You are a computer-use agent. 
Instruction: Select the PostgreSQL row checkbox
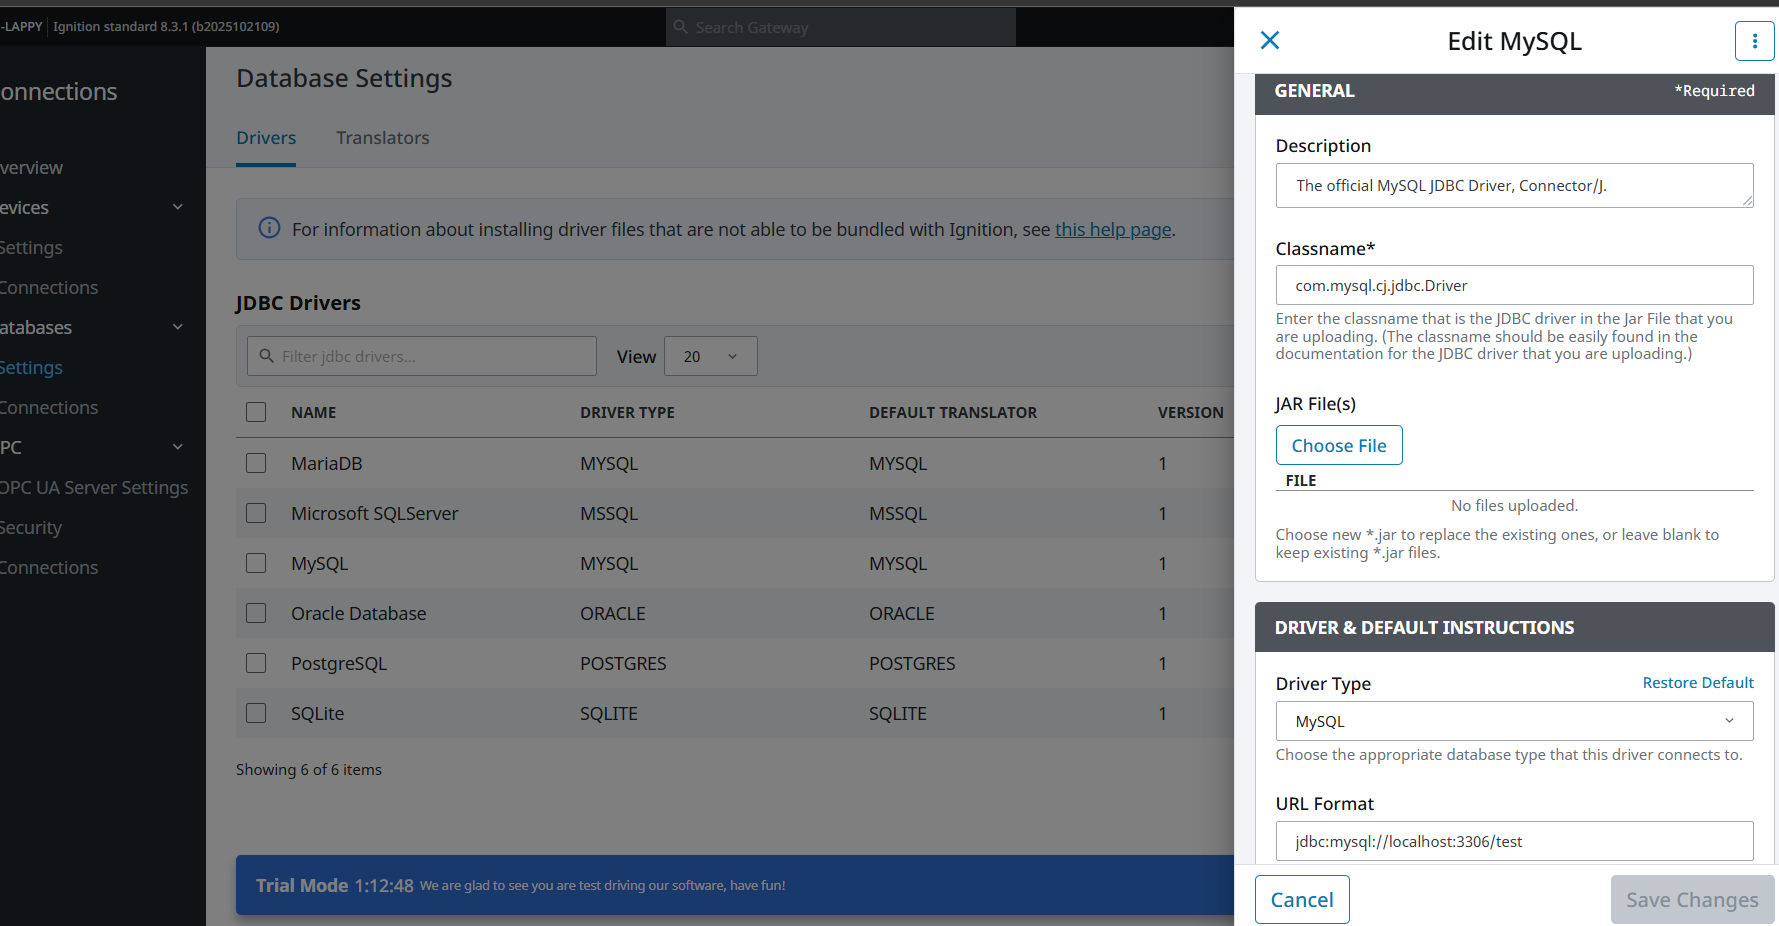(x=256, y=663)
